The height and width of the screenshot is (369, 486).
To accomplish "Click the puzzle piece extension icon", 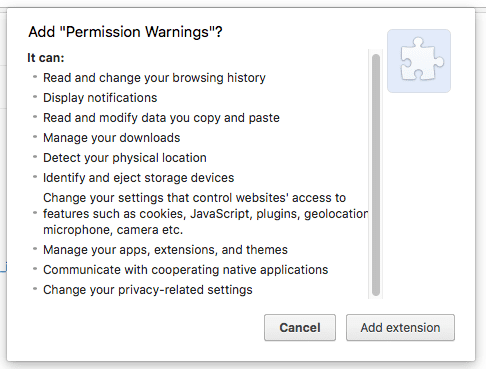I will [419, 61].
